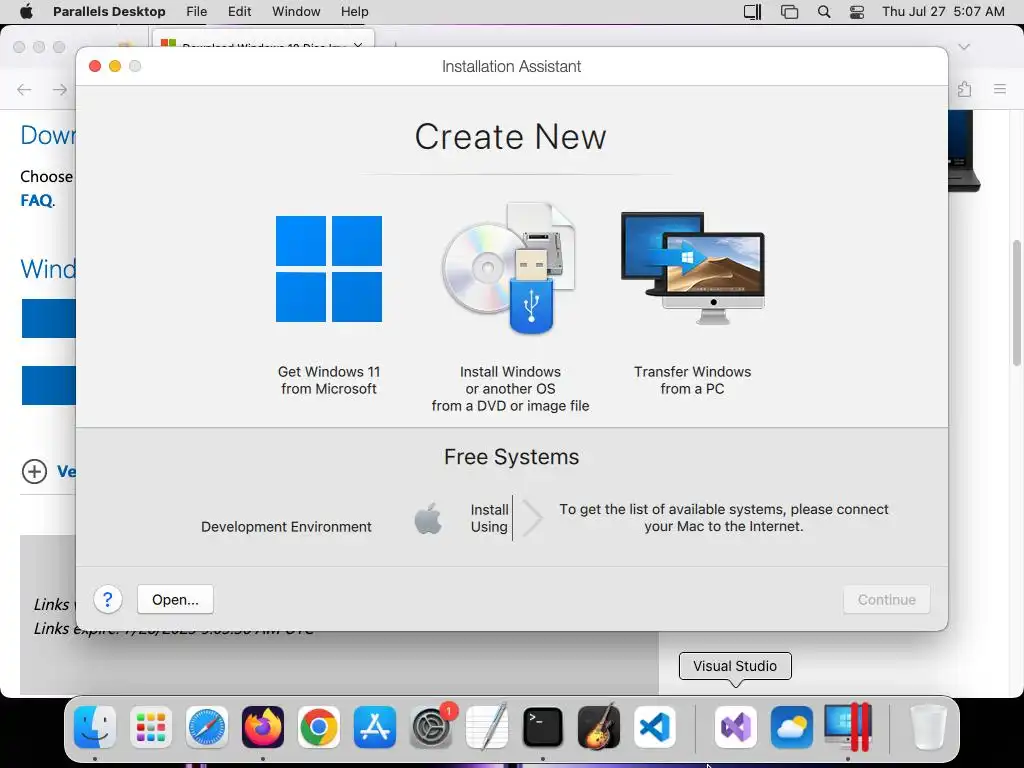
Task: Expand the plus circle section on webpage
Action: tap(35, 472)
